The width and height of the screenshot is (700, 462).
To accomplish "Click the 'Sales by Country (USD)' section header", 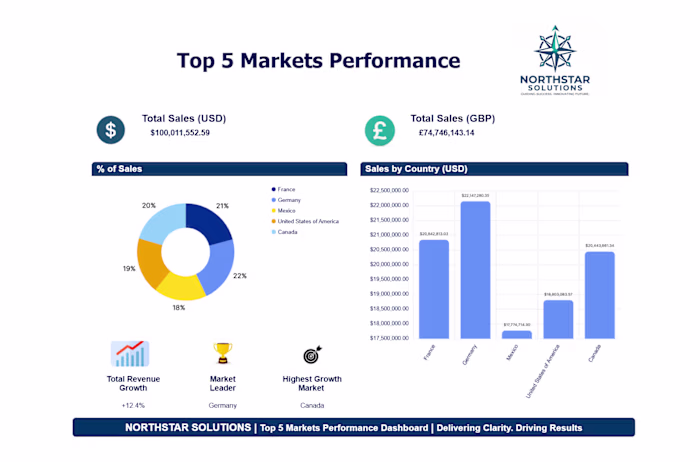I will click(494, 169).
